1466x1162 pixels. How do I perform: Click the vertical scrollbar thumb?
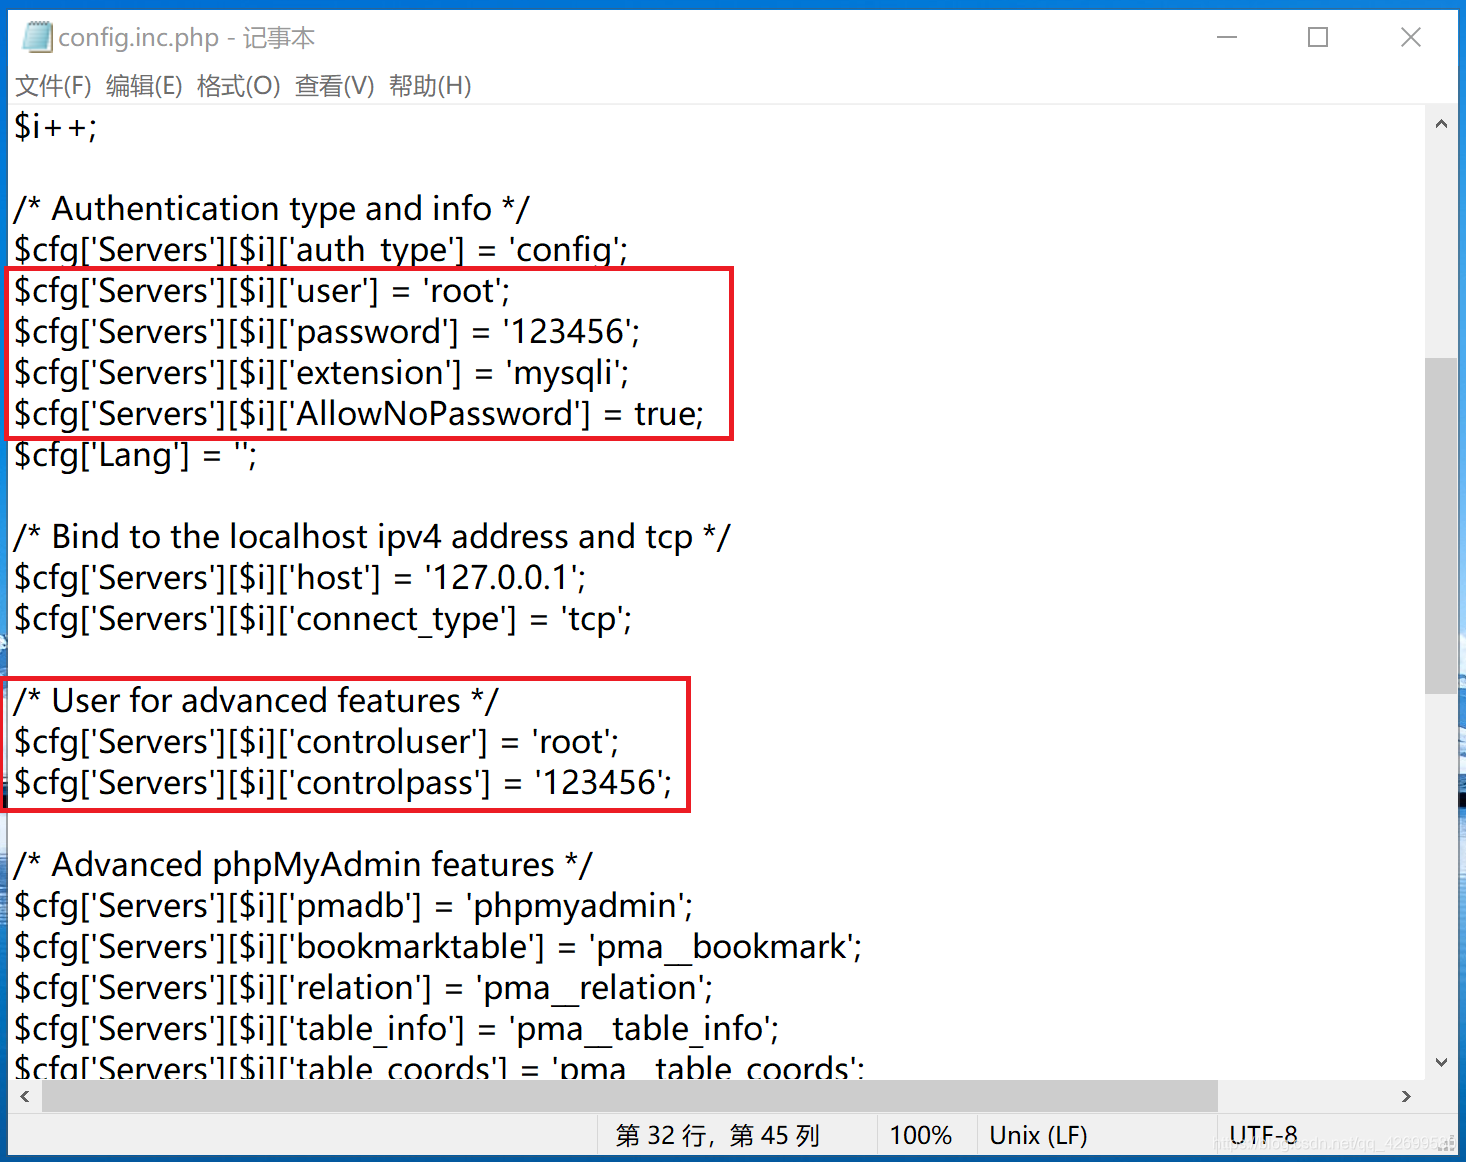(1441, 525)
